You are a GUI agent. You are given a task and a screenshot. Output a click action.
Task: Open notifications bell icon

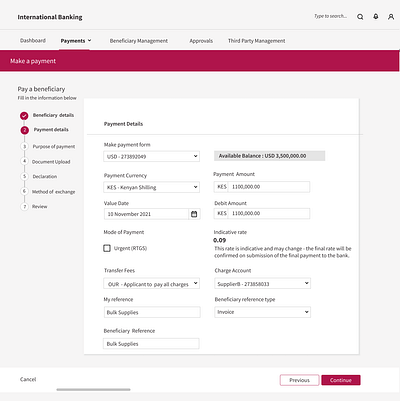click(376, 16)
